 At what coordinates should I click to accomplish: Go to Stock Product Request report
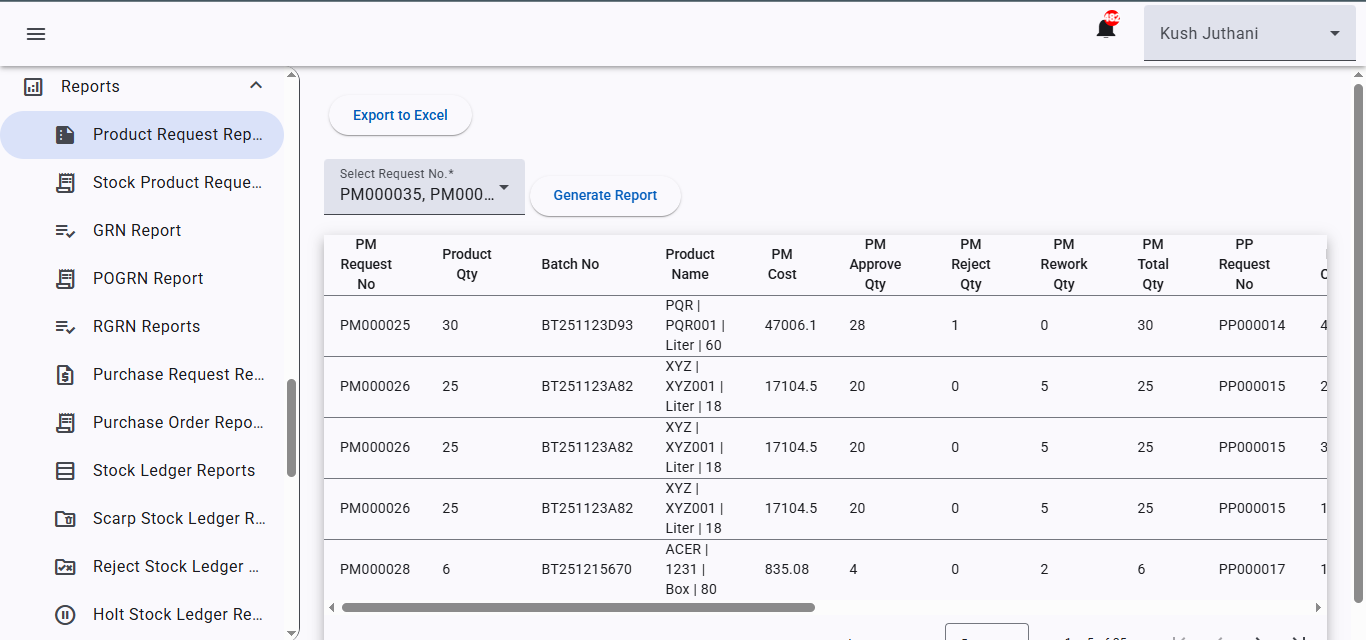pyautogui.click(x=177, y=183)
